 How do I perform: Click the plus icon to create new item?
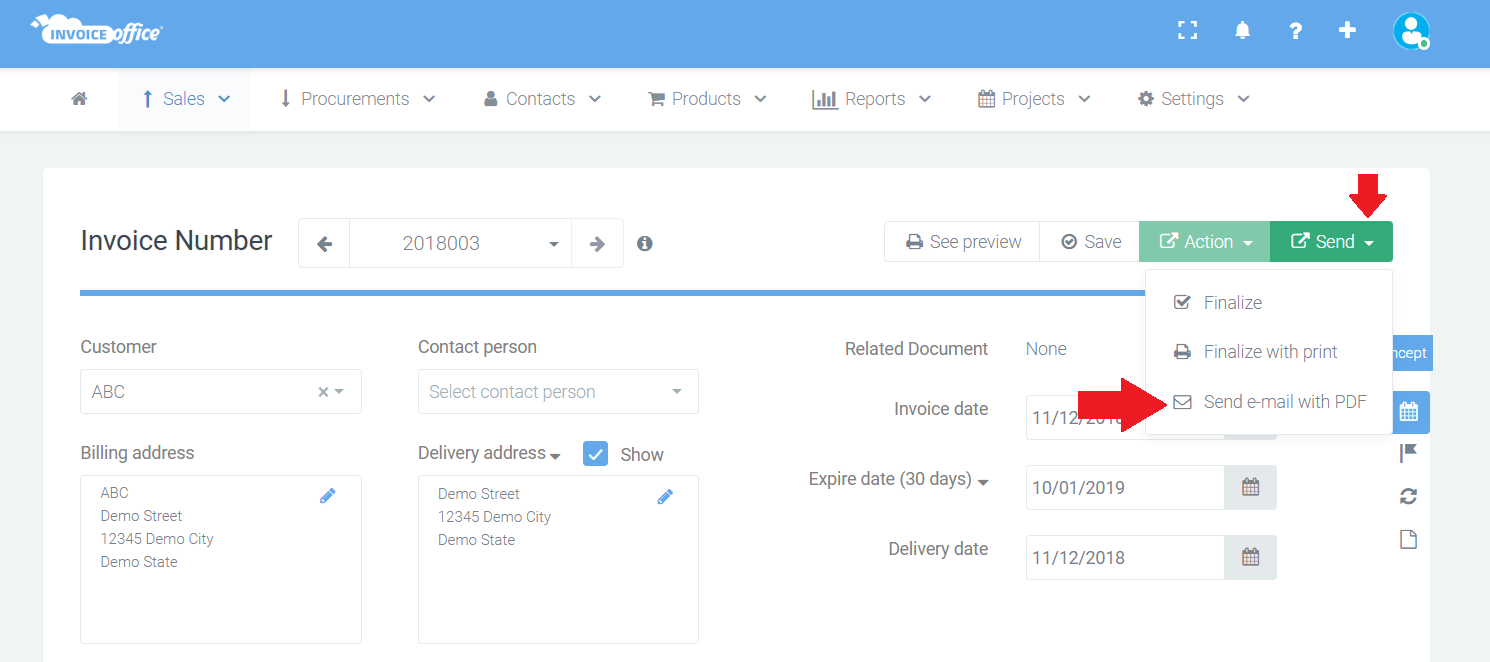pos(1347,30)
